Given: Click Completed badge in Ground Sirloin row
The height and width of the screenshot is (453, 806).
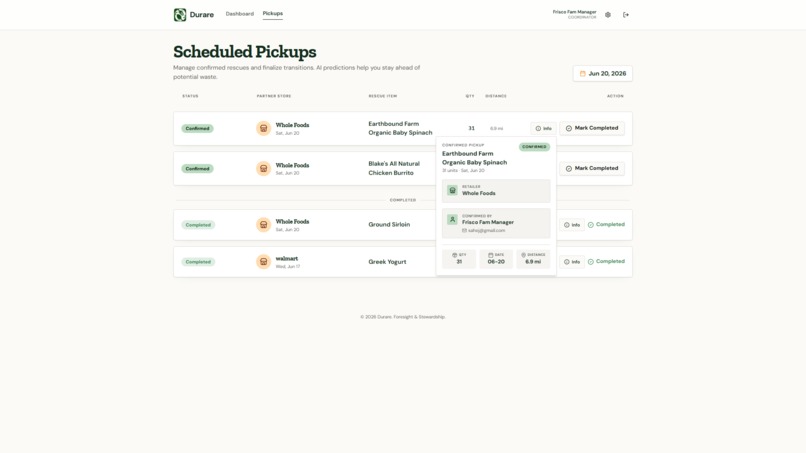Looking at the screenshot, I should pyautogui.click(x=198, y=225).
